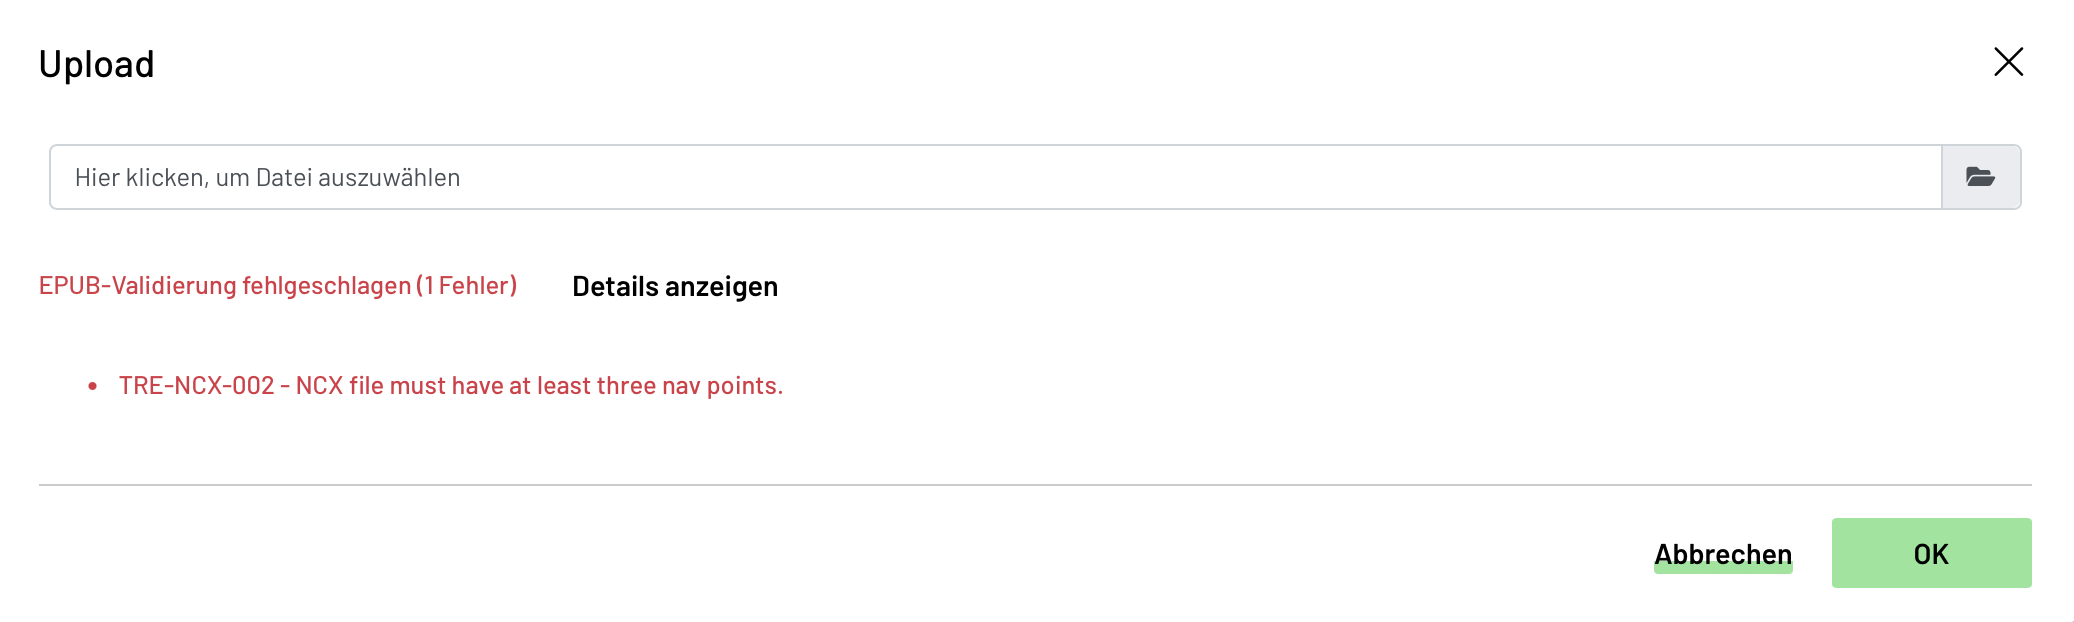Click the "at least three nav points" error text

659,386
